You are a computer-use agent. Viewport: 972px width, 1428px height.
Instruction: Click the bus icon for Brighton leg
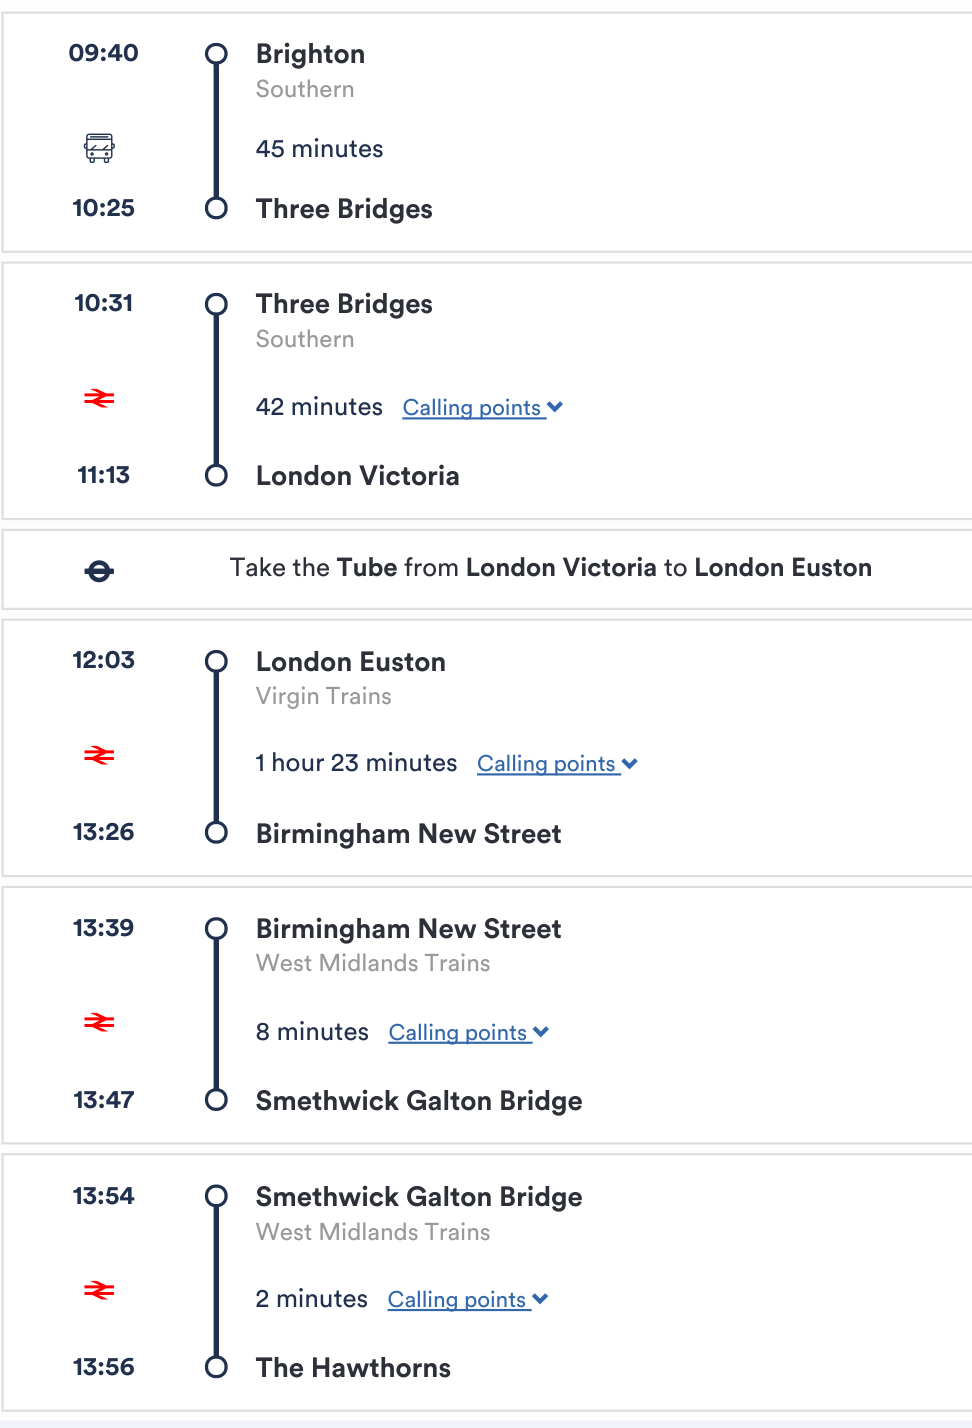point(99,148)
